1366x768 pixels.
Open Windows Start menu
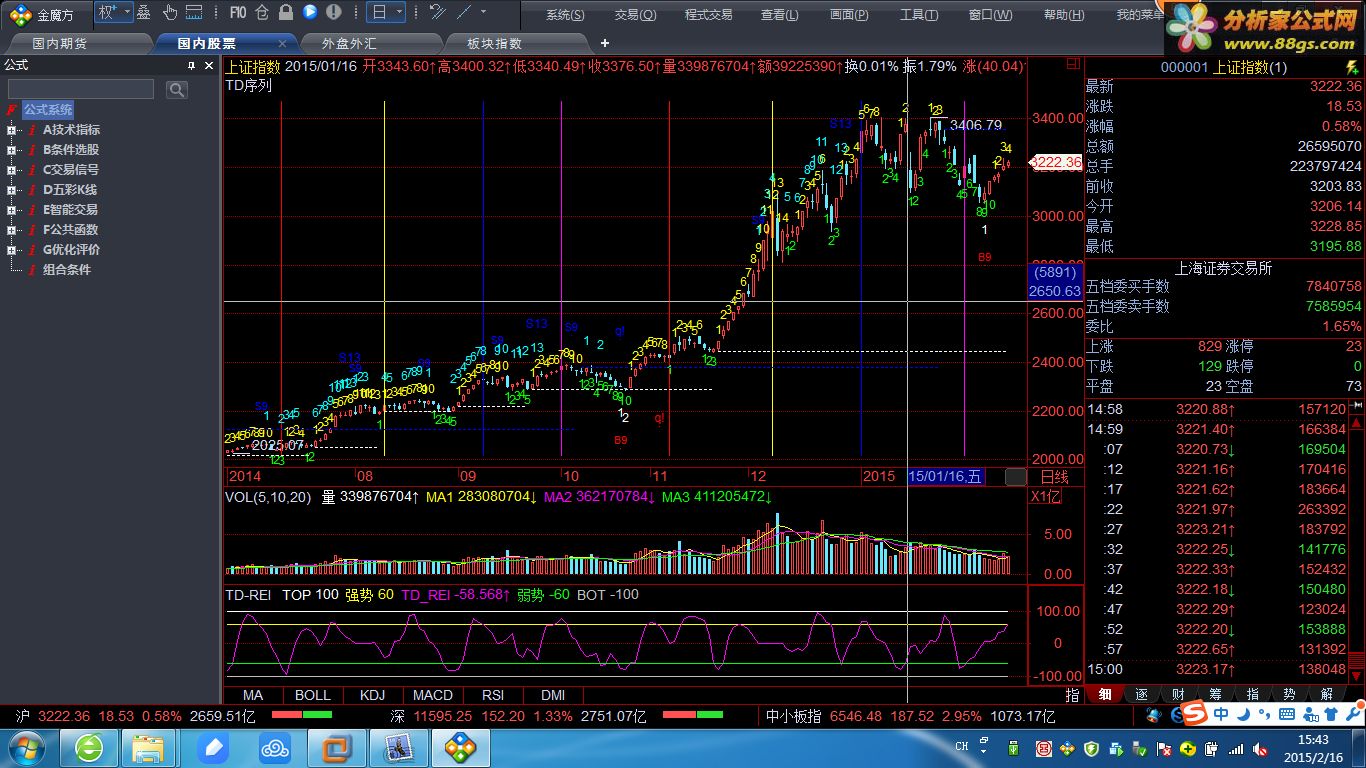(x=26, y=748)
